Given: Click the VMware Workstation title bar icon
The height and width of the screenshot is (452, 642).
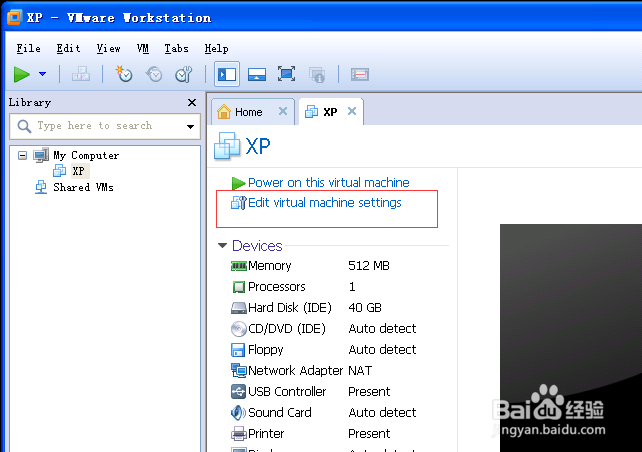Looking at the screenshot, I should point(14,18).
